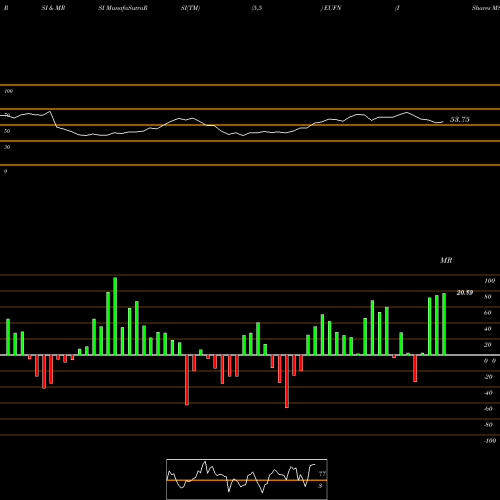Screen dimensions: 500x500
Task: Select the MR chart title label
Action: (446, 260)
